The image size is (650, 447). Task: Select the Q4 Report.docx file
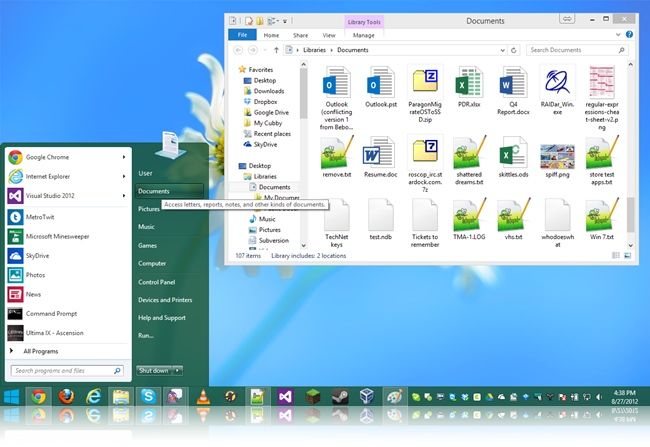pos(514,90)
